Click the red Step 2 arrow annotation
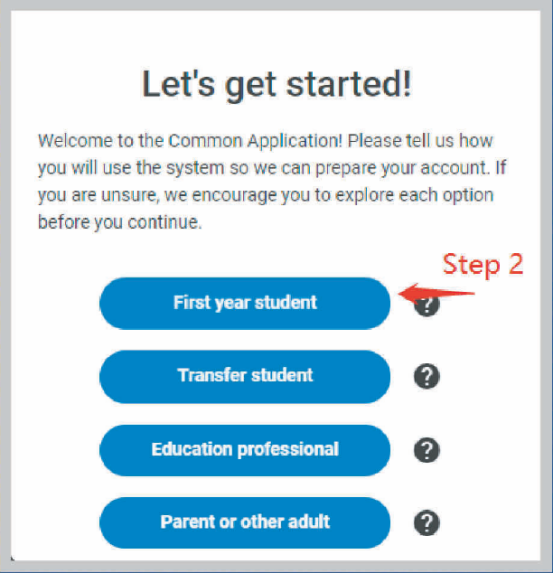Viewport: 554px width, 574px height. click(436, 292)
